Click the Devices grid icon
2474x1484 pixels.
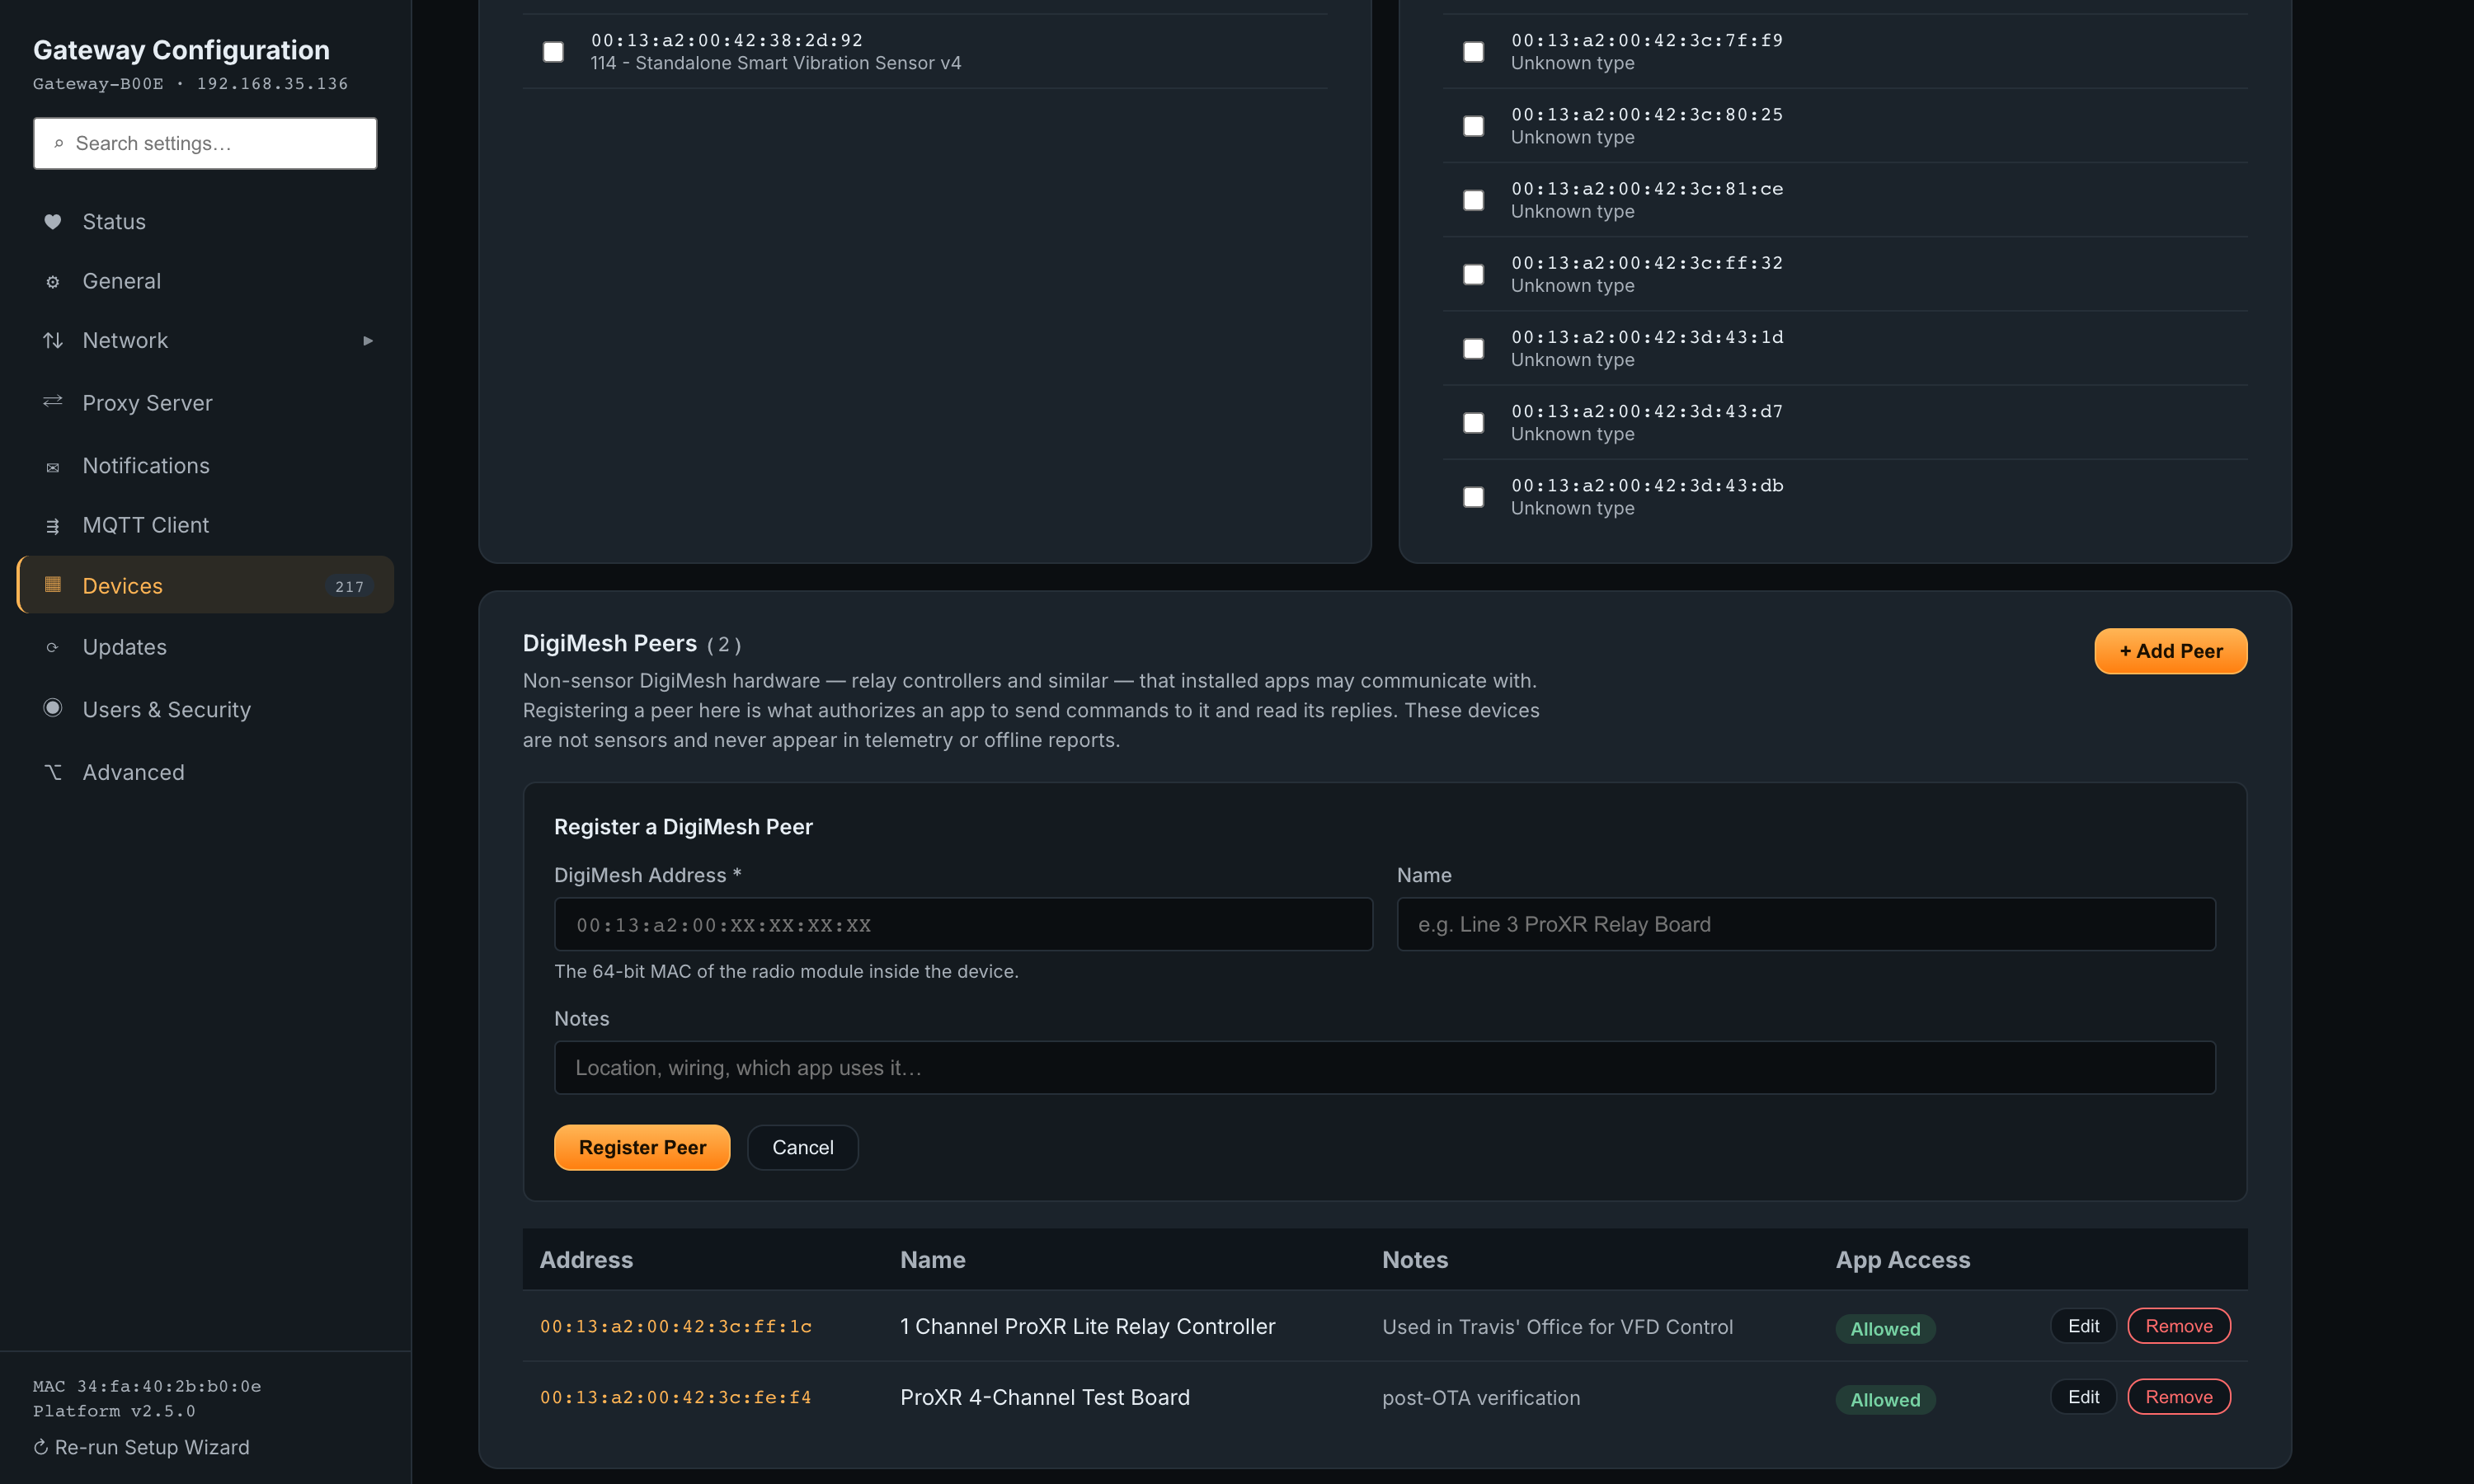(x=53, y=585)
